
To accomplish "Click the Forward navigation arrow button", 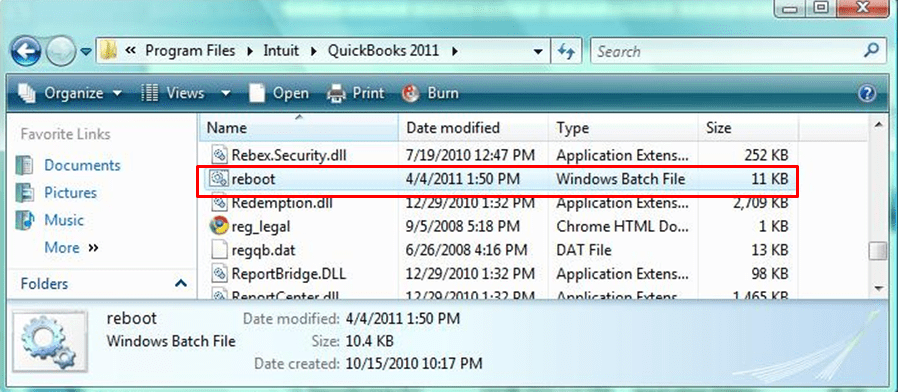I will click(62, 52).
